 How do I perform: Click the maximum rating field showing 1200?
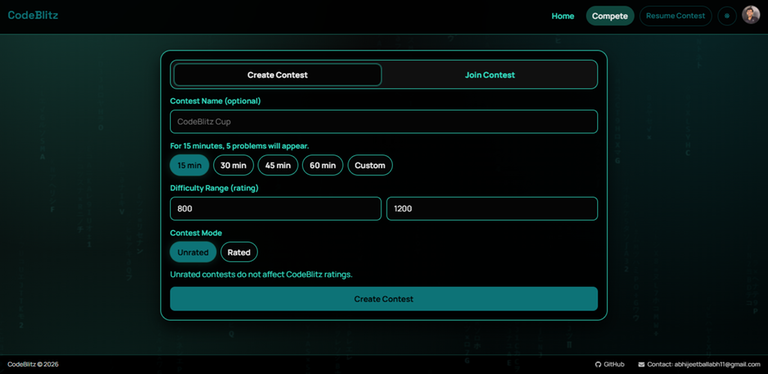[x=492, y=209]
